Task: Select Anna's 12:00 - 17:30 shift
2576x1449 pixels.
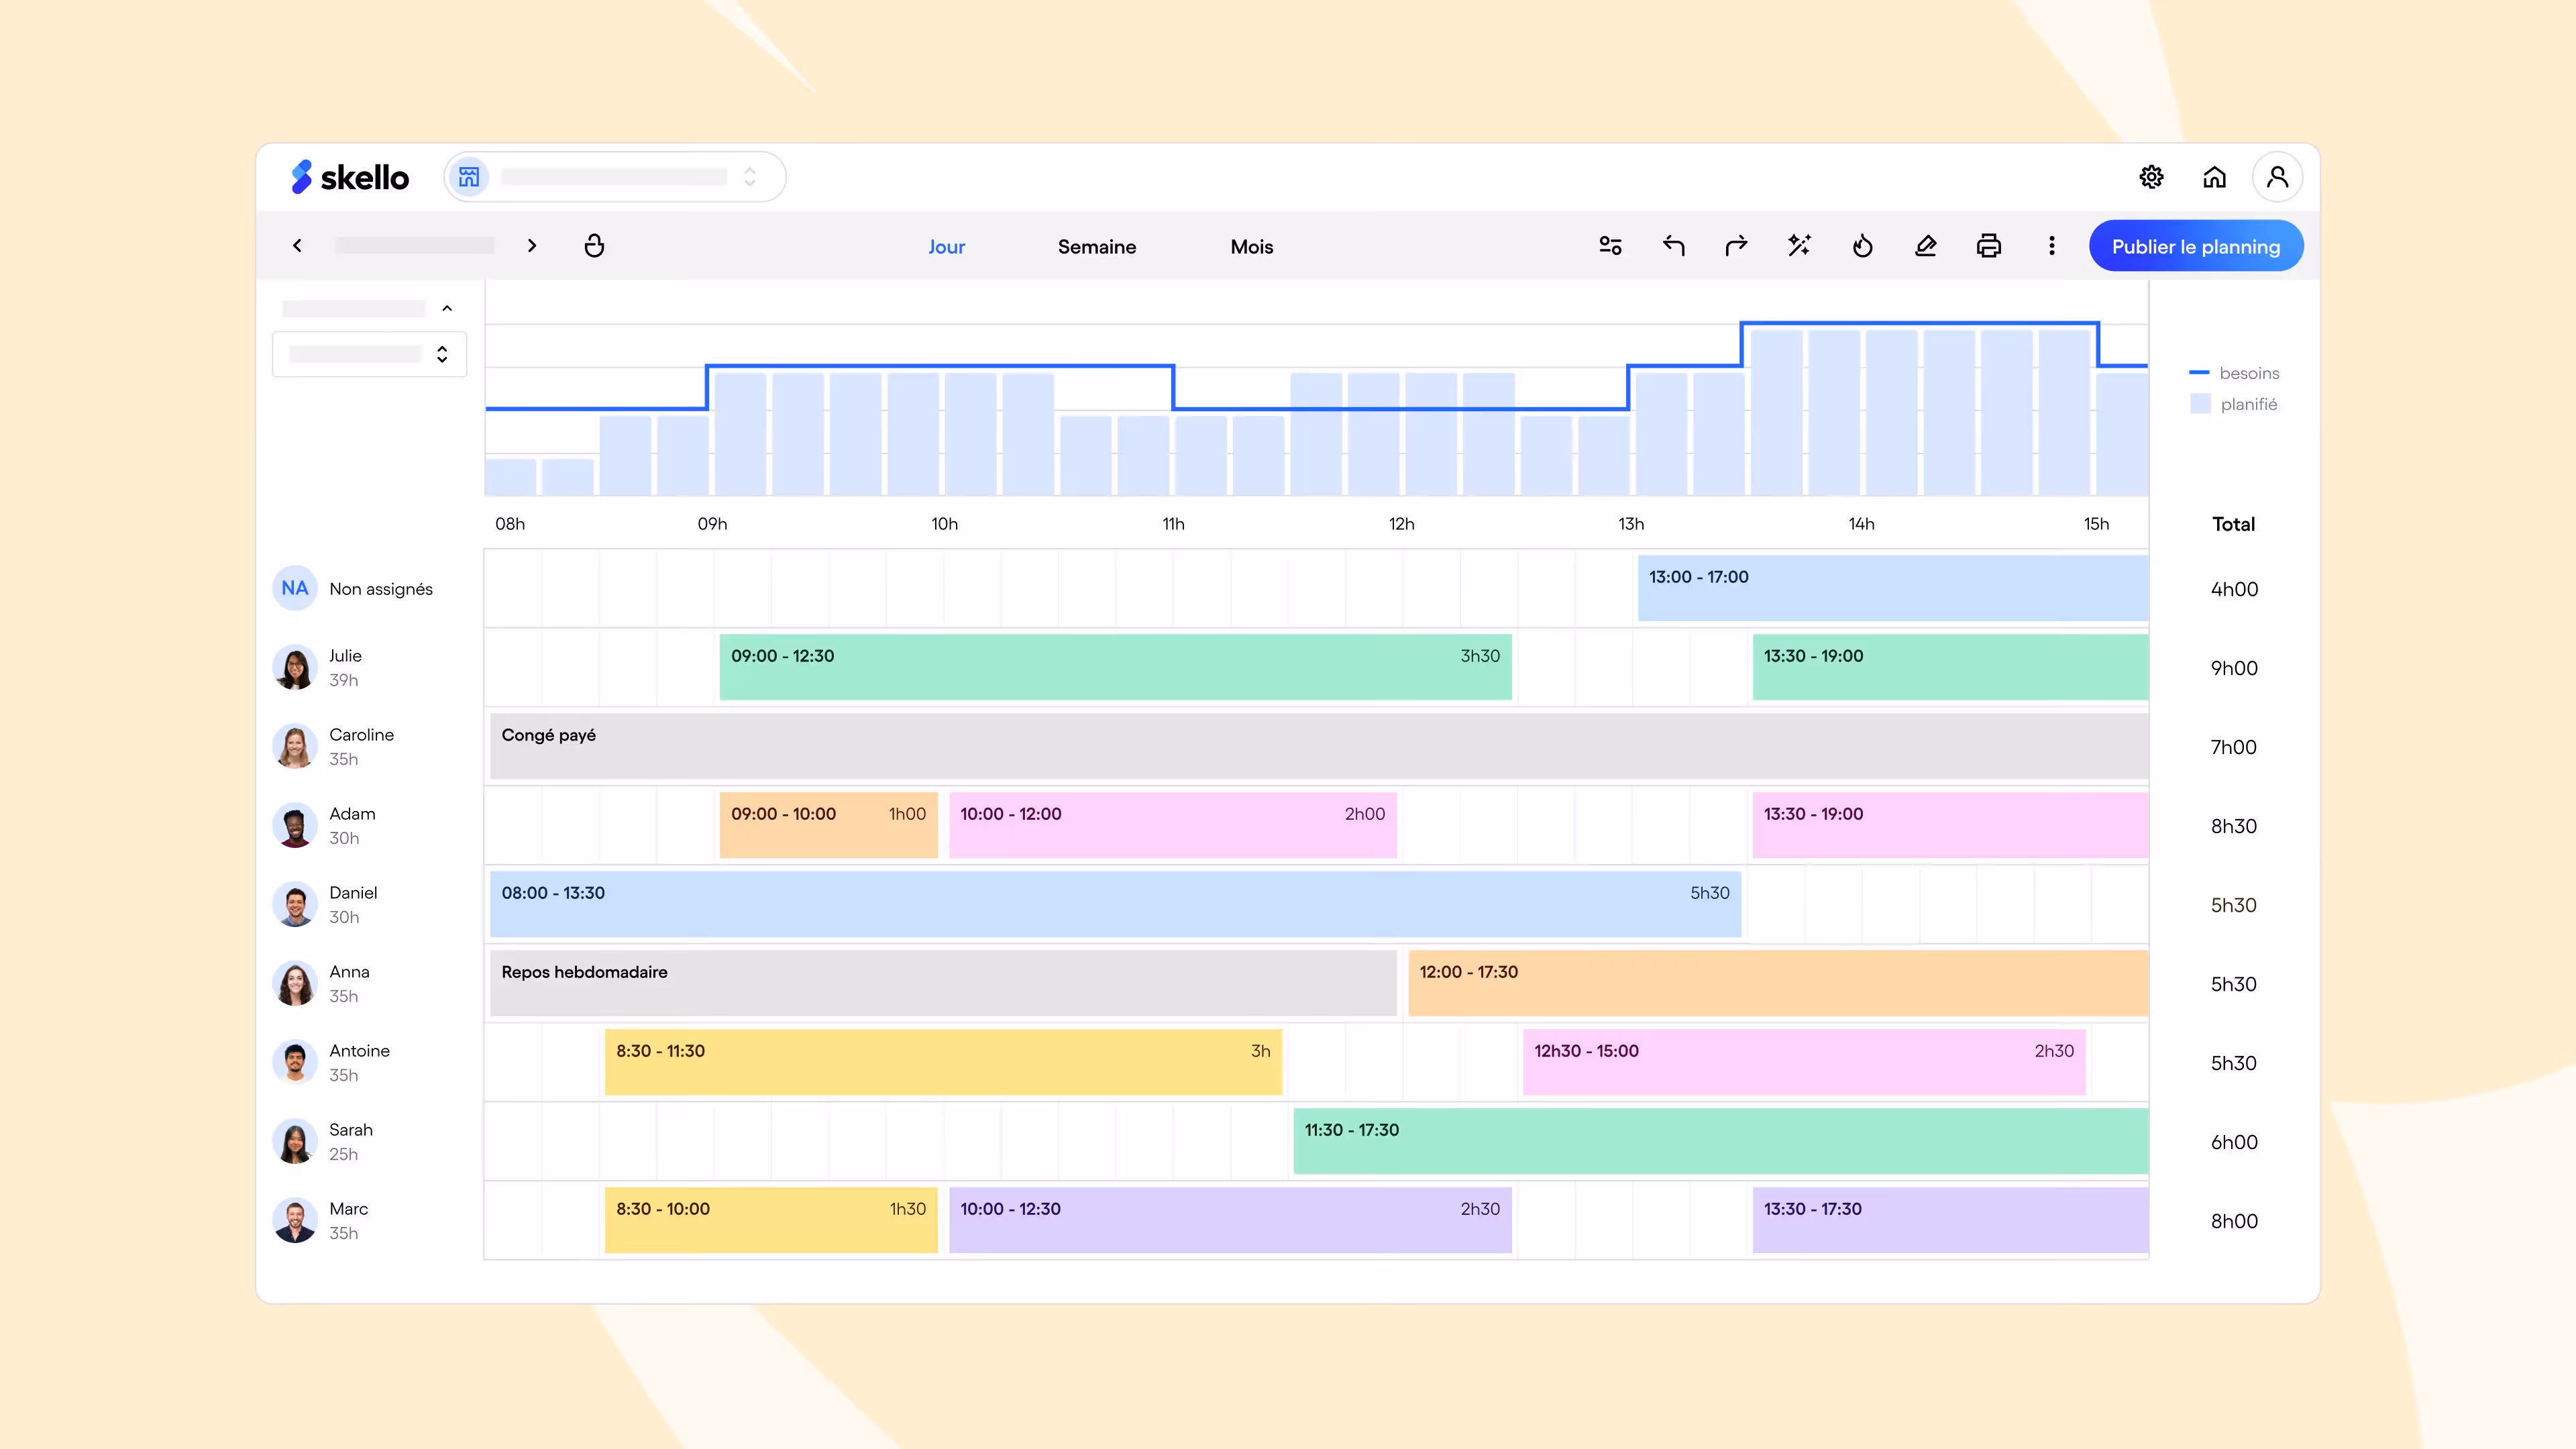Action: click(x=1778, y=983)
